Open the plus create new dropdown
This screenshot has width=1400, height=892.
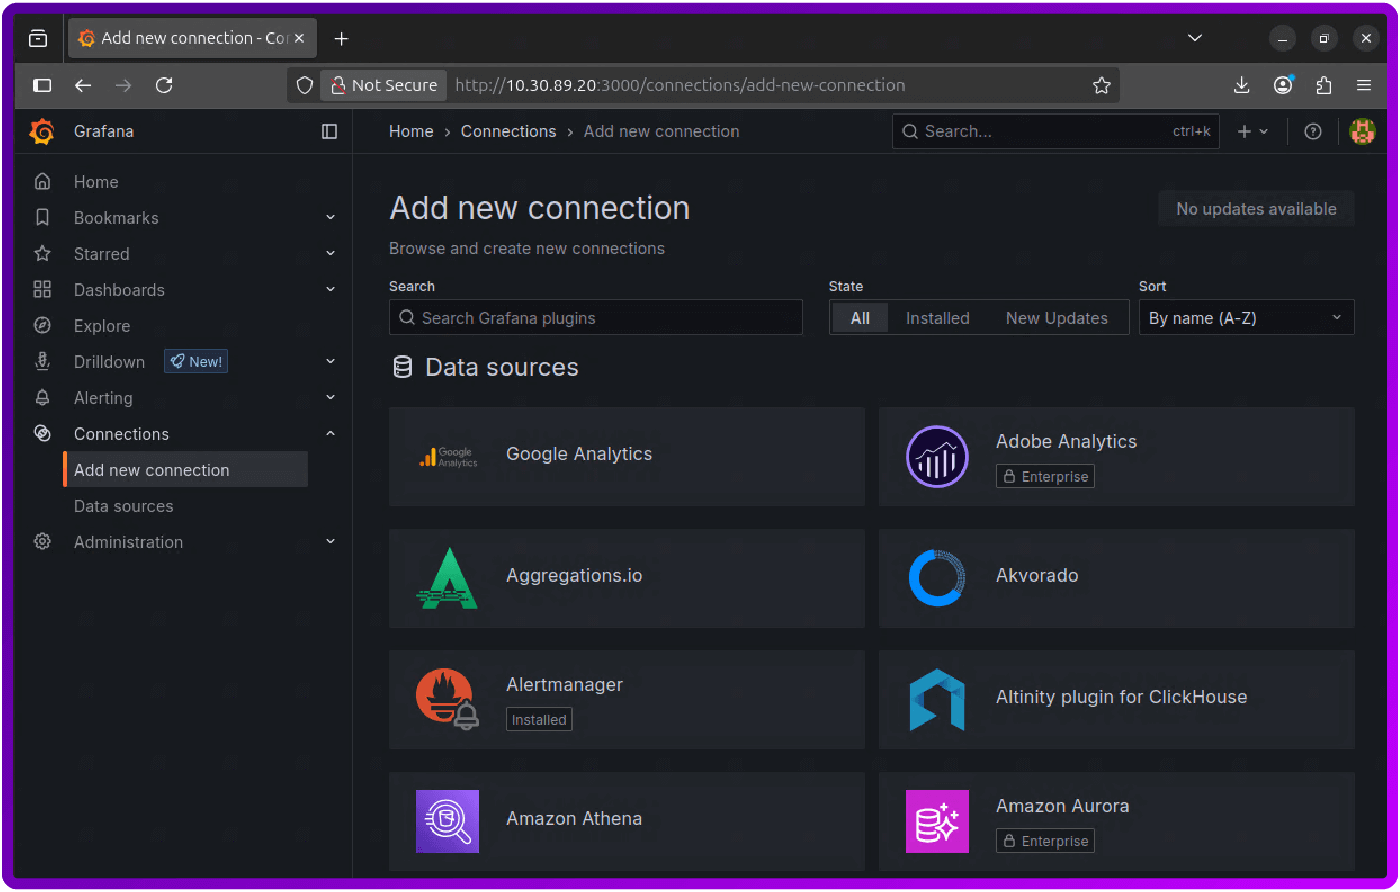(1253, 131)
